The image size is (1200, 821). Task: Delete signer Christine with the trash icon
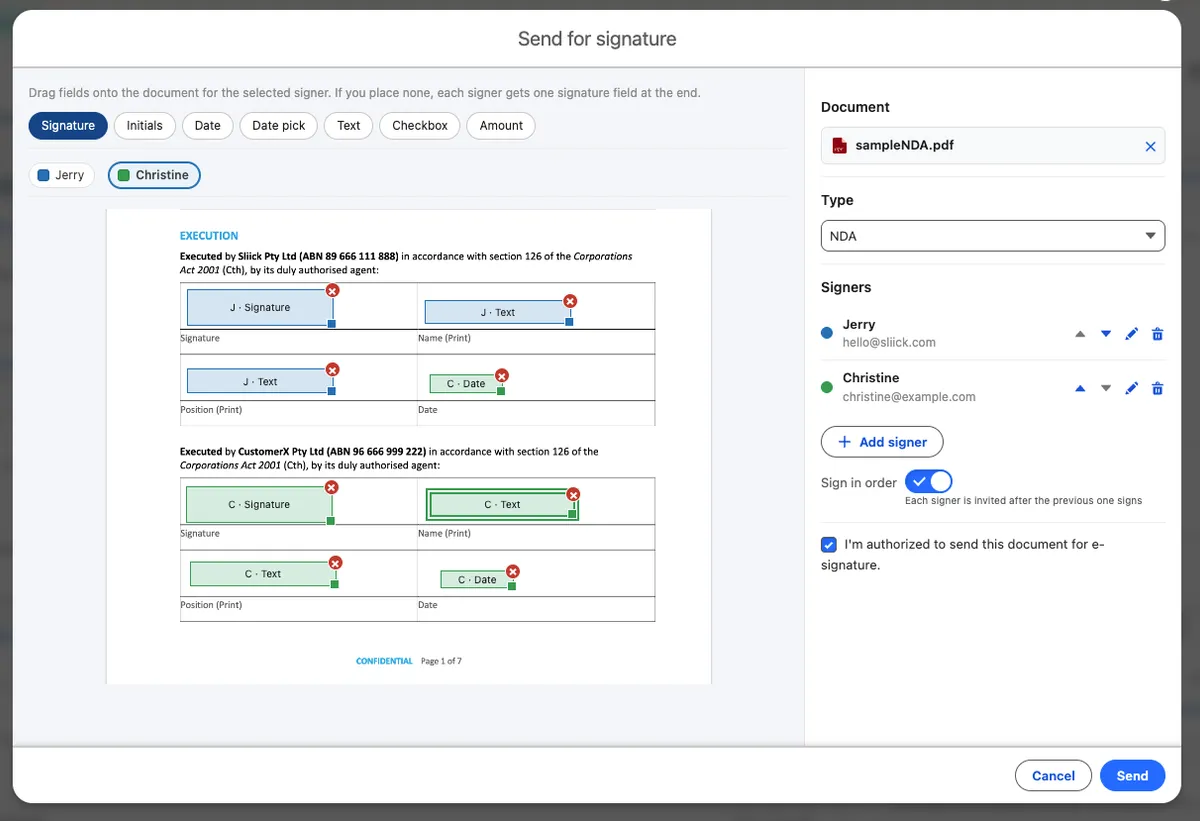(1157, 388)
